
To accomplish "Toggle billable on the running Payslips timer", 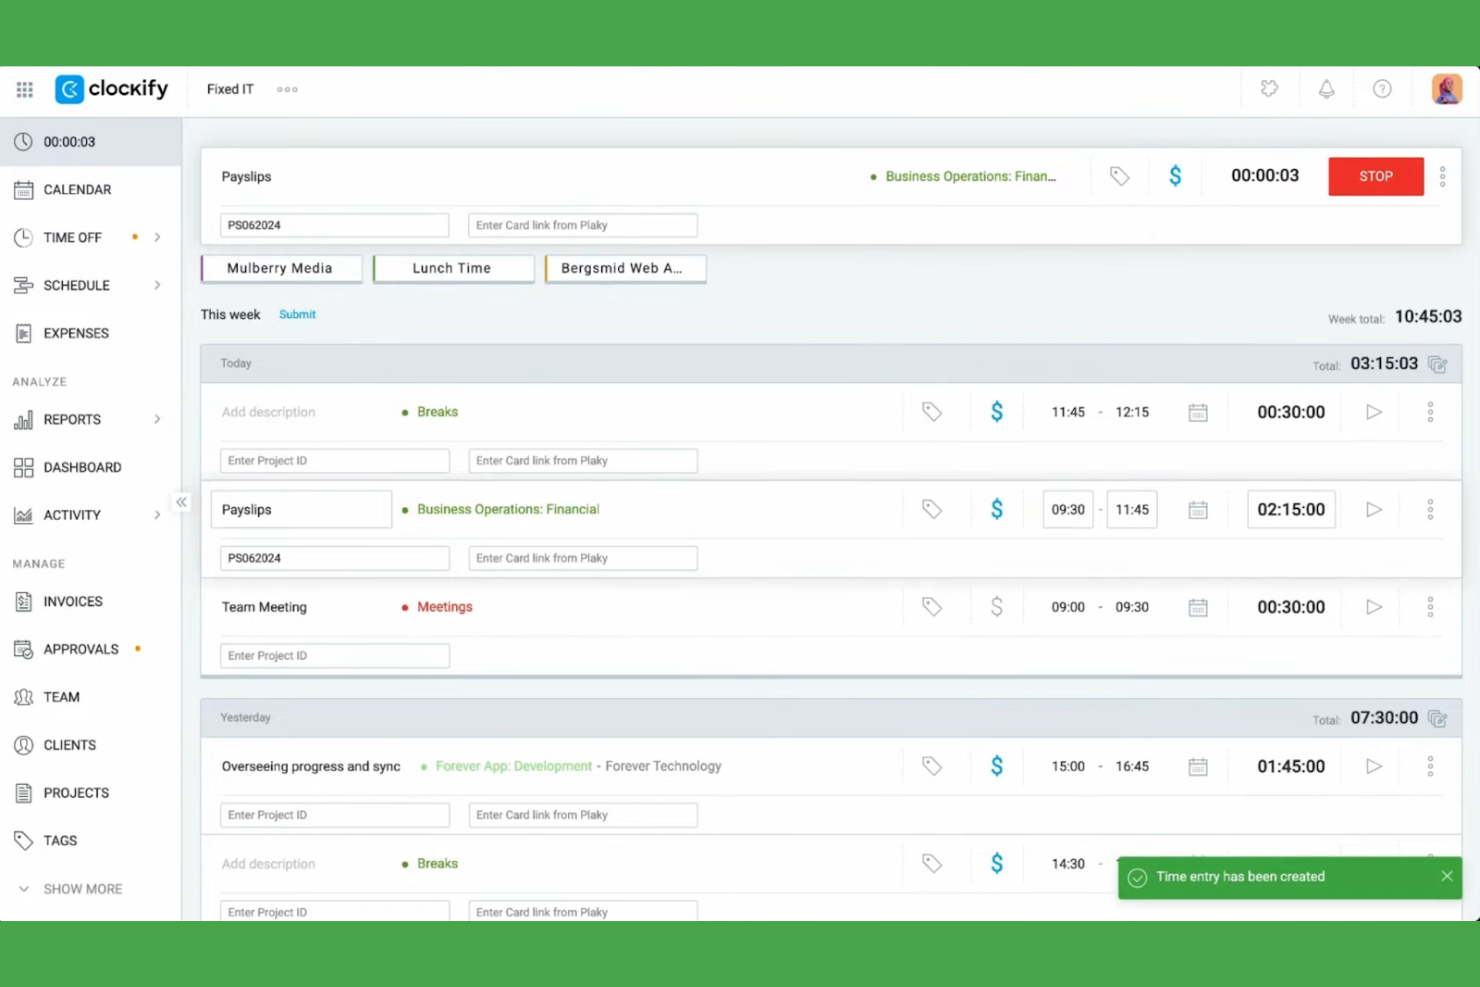I will 1175,176.
